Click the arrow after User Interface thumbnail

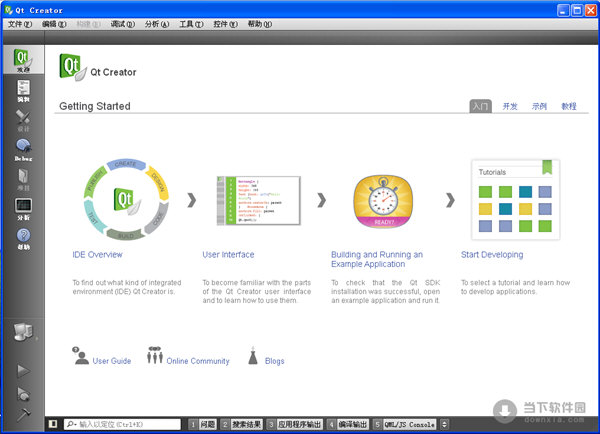click(322, 200)
